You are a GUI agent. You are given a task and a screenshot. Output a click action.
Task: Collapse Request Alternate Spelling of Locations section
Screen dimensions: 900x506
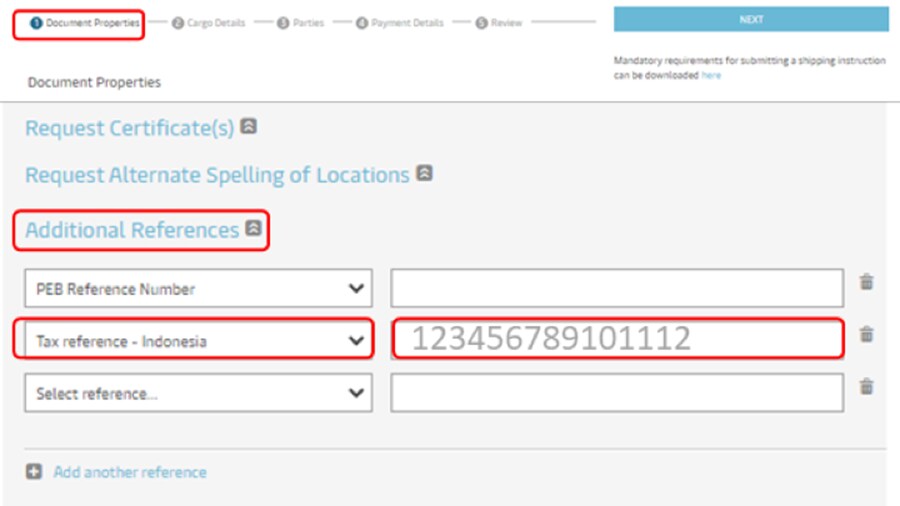click(x=424, y=173)
